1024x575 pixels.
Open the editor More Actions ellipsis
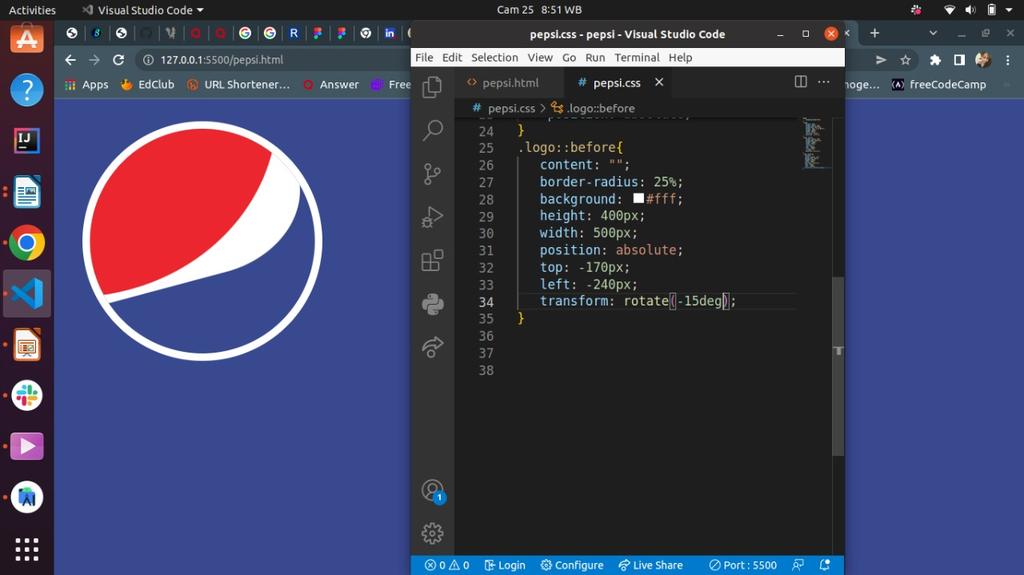[824, 82]
